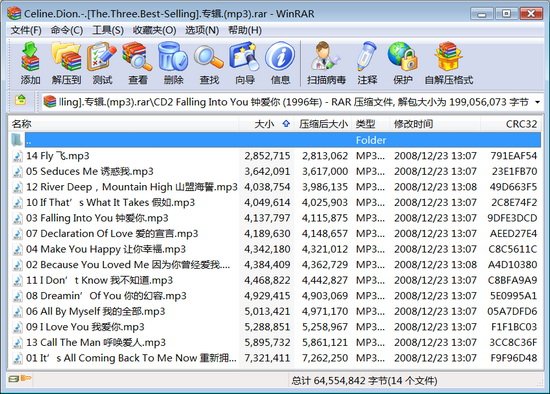The image size is (550, 394).
Task: Sort by 修改时间 column header
Action: pos(435,124)
